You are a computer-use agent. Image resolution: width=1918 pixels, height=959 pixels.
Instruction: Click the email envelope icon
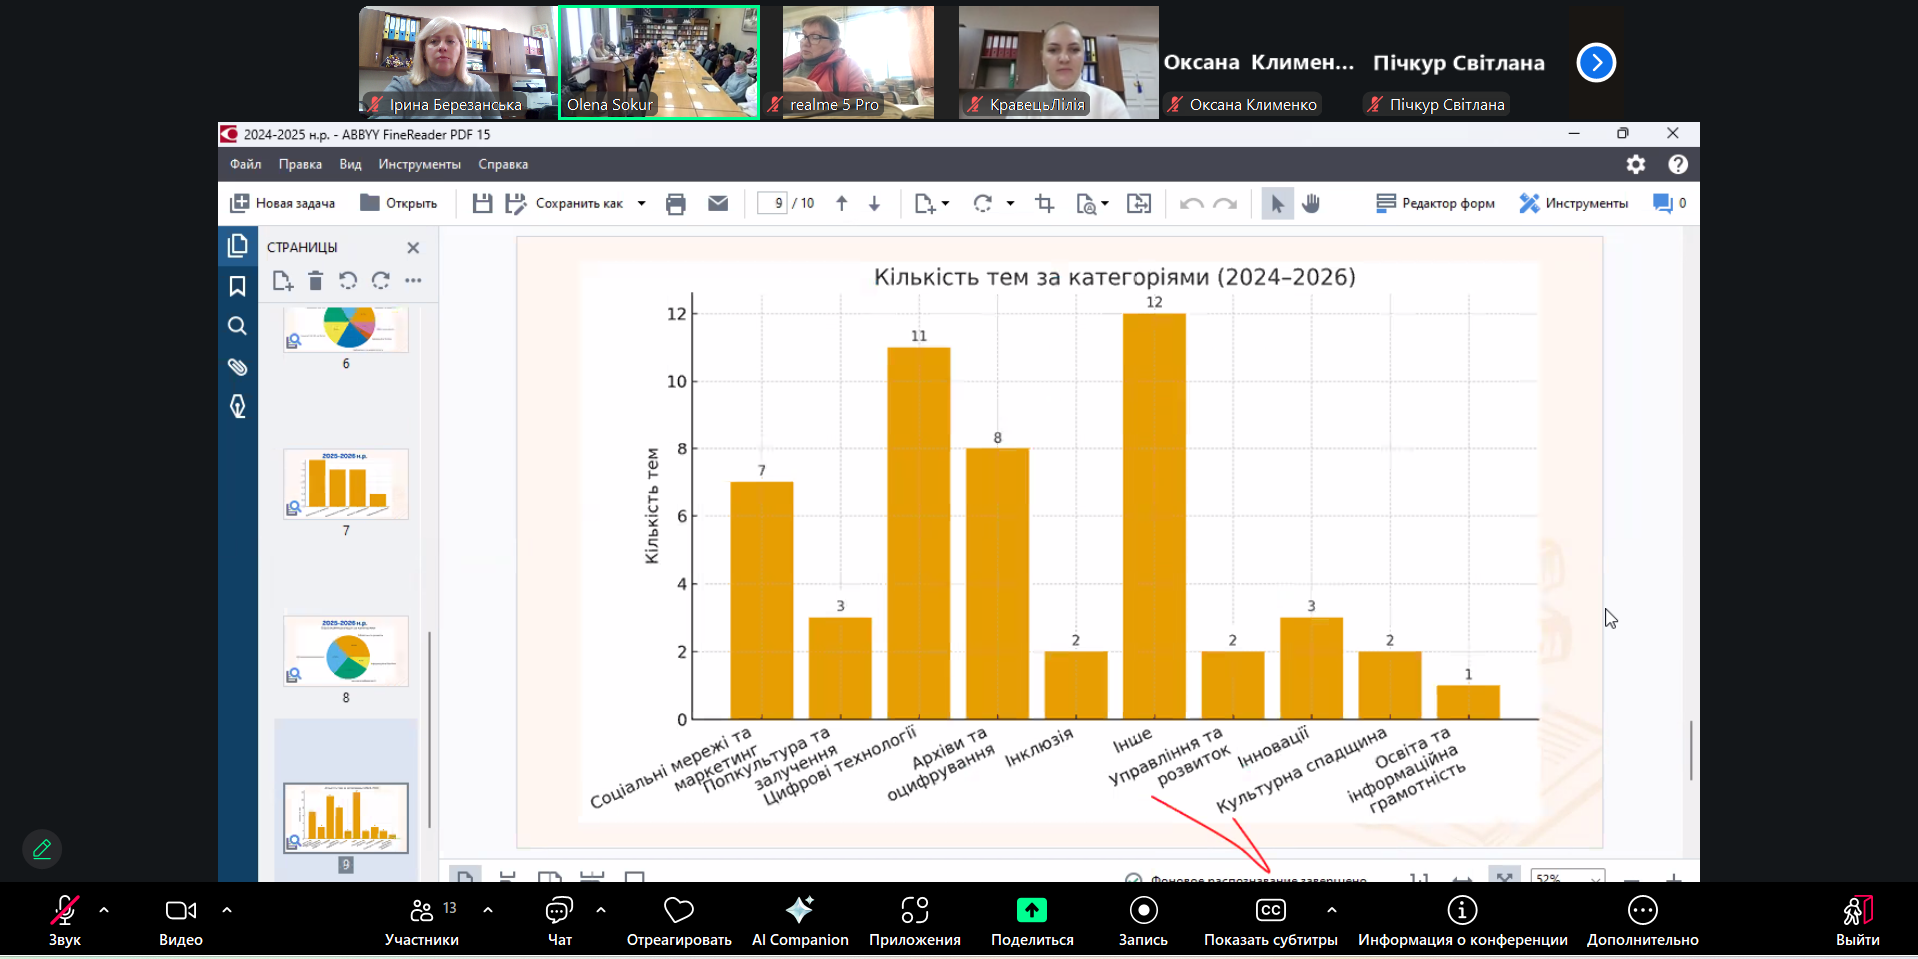click(718, 204)
